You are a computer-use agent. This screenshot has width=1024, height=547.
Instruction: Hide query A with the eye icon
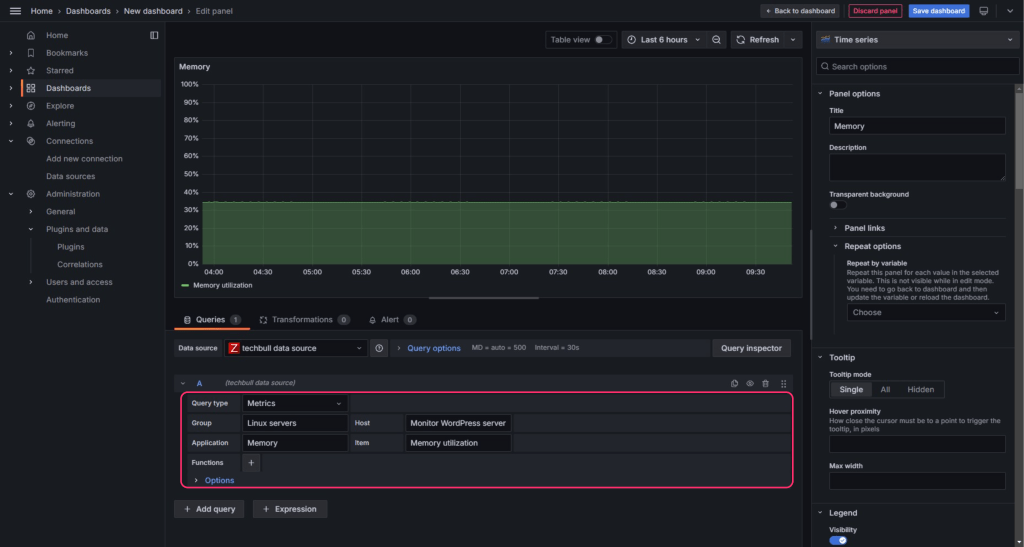750,383
